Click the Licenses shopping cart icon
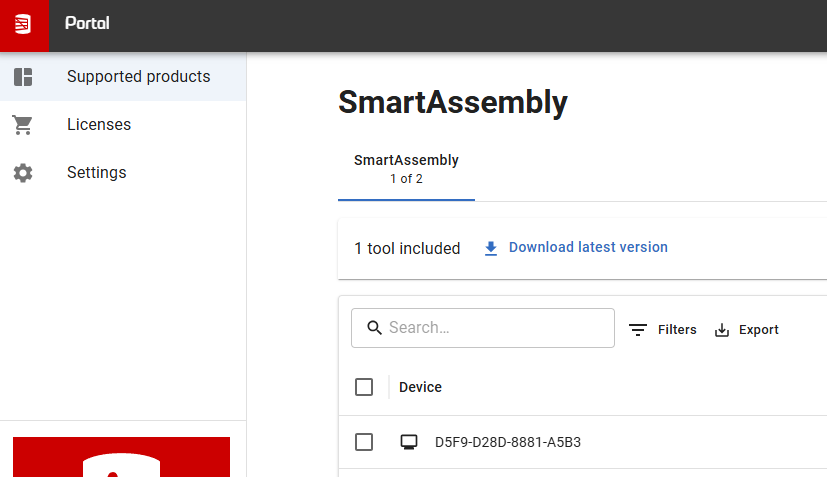This screenshot has width=827, height=477. (23, 125)
